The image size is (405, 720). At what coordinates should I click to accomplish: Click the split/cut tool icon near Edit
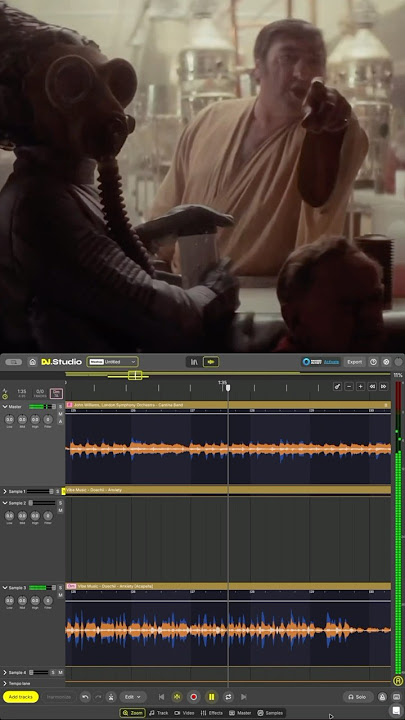[x=111, y=697]
